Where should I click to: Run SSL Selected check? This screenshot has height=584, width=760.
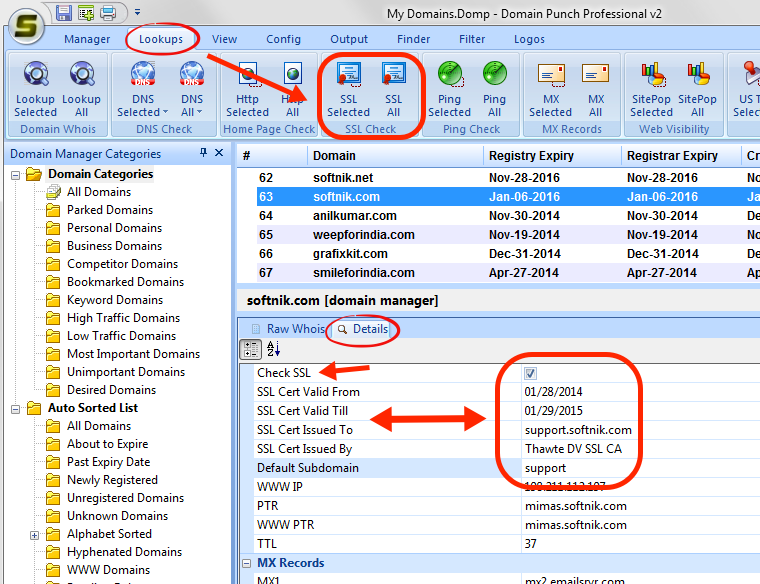tap(348, 89)
